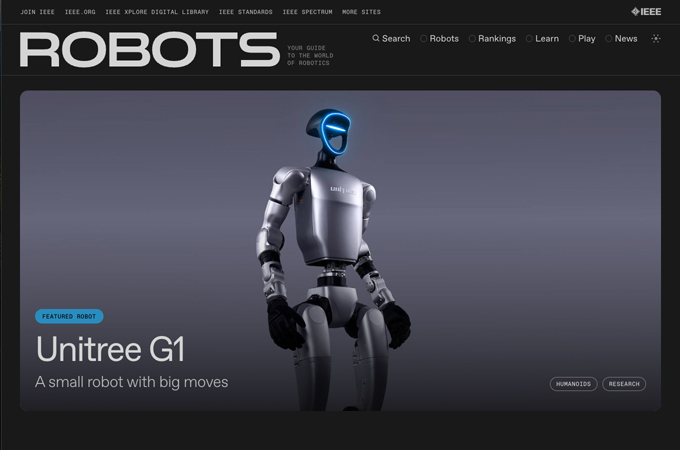Go to the ROBOTS site logo homepage
680x450 pixels.
(x=150, y=49)
